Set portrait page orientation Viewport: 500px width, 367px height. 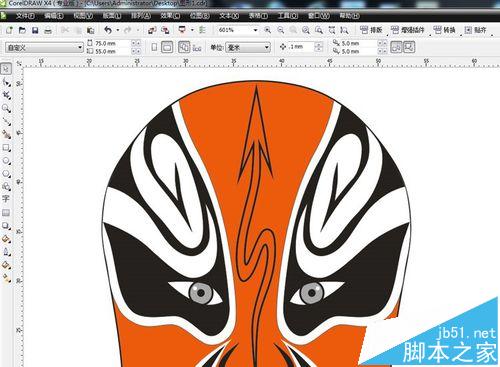(x=154, y=47)
